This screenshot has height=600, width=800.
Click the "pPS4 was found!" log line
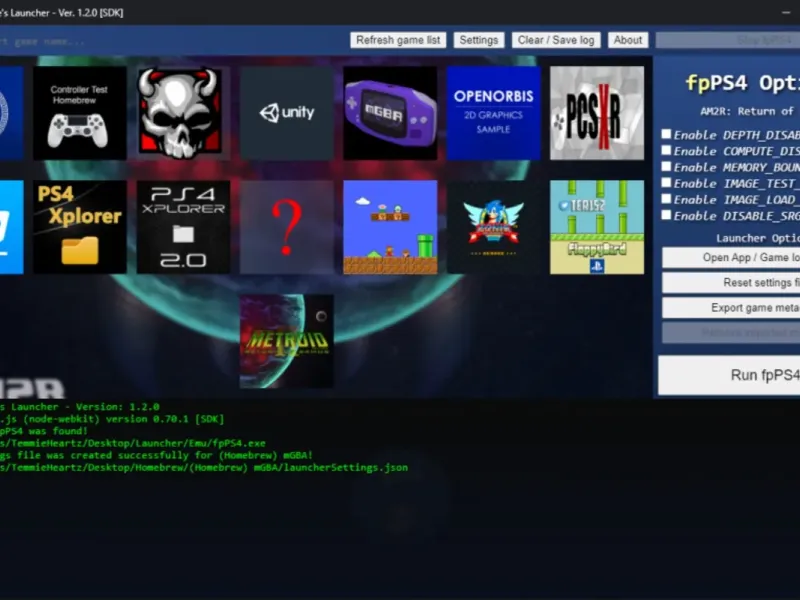coord(44,431)
